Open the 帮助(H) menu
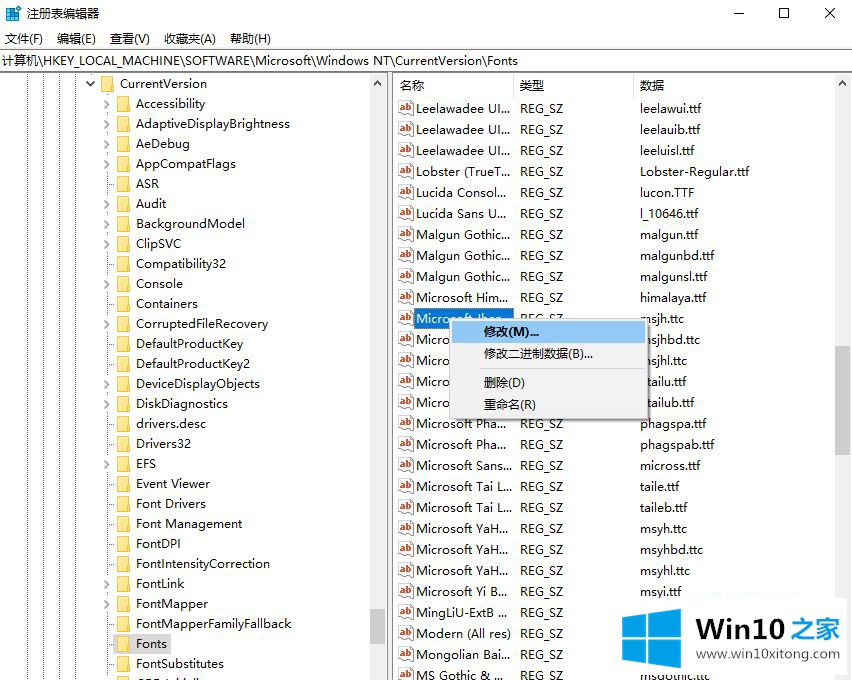Viewport: 852px width, 680px height. click(250, 39)
